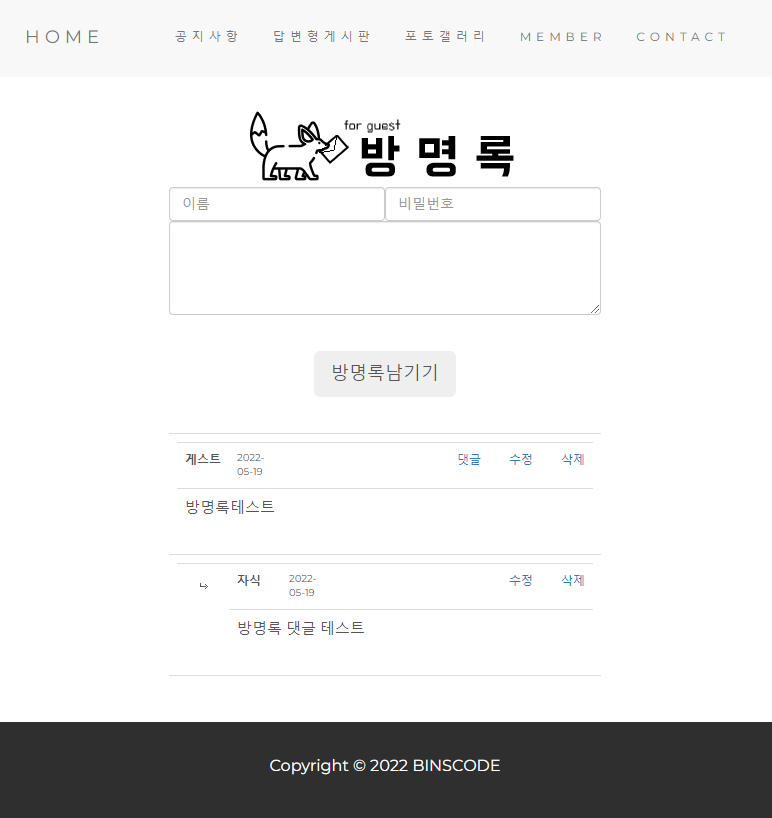Open the 공지사항 menu
The height and width of the screenshot is (818, 772).
click(207, 37)
